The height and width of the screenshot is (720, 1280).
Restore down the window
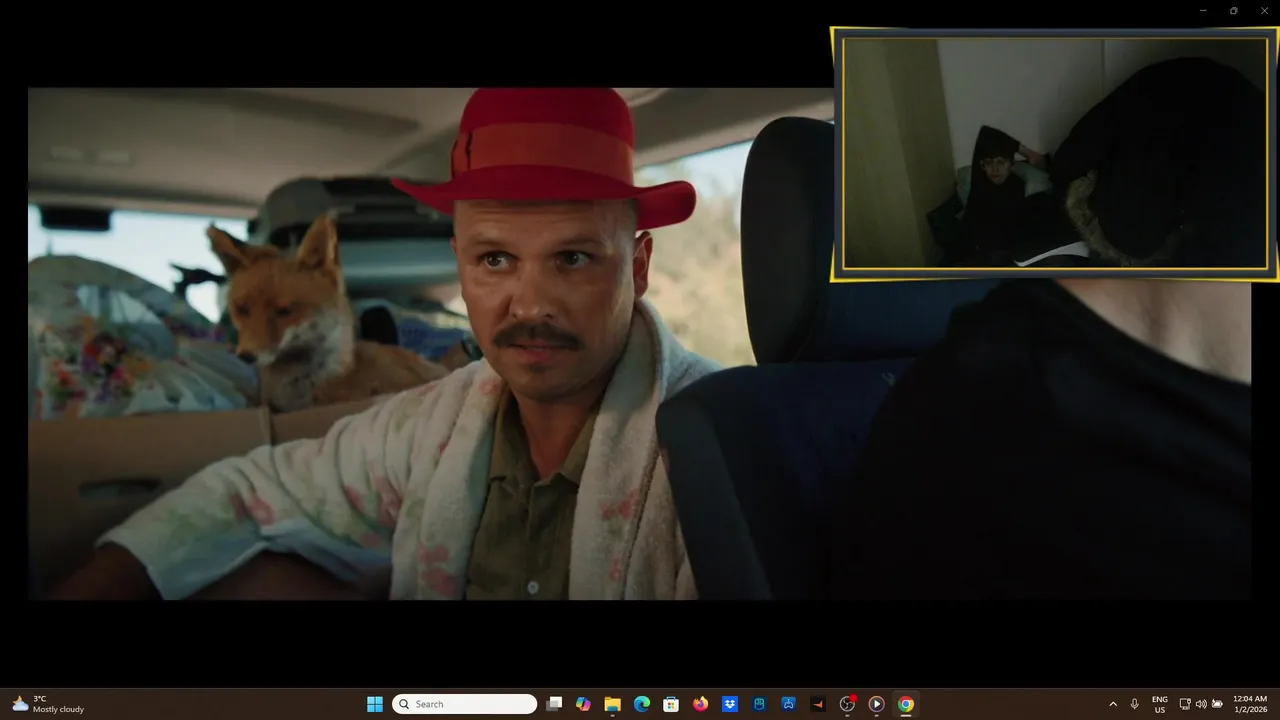1233,11
